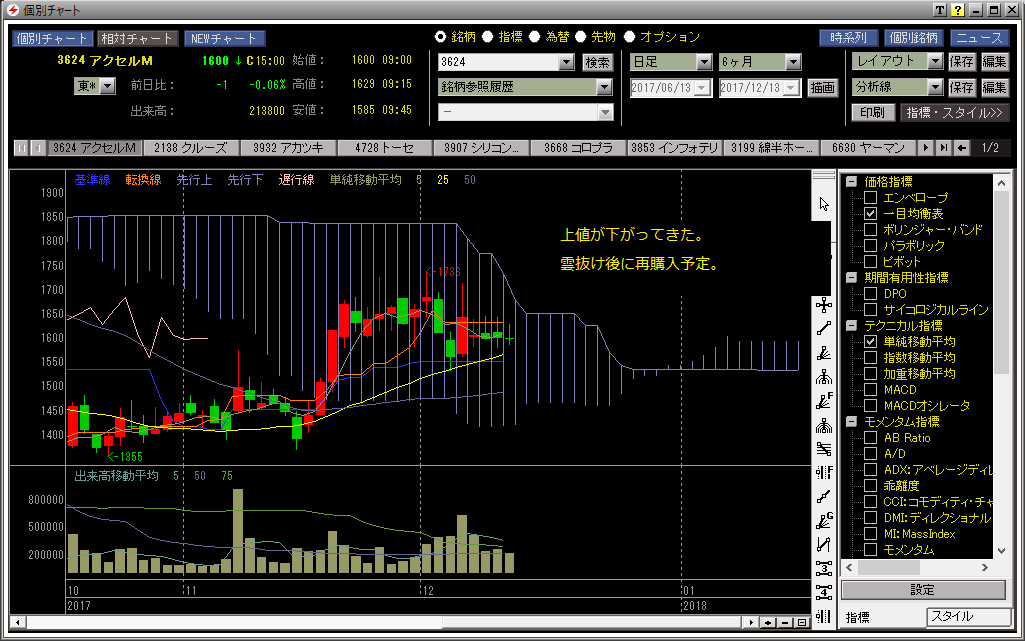
Task: Select the Fibonacci fan tool marked F
Action: [x=824, y=401]
